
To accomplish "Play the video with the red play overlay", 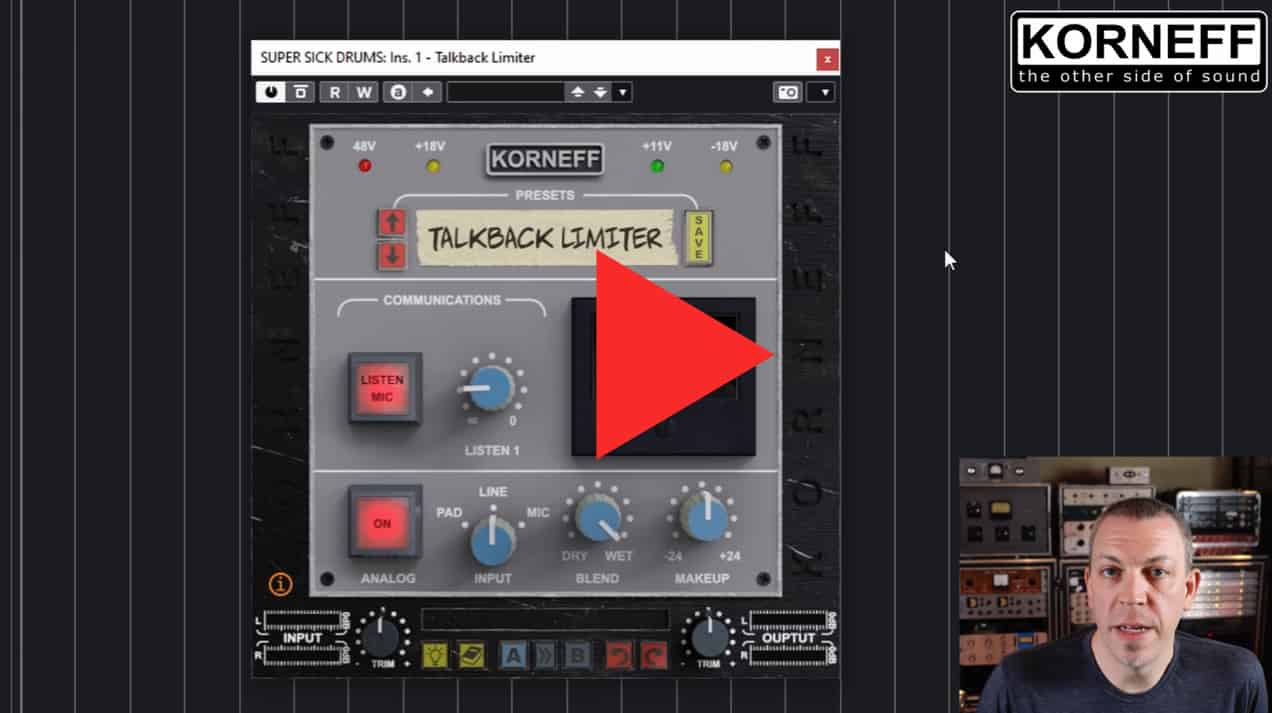I will [683, 354].
